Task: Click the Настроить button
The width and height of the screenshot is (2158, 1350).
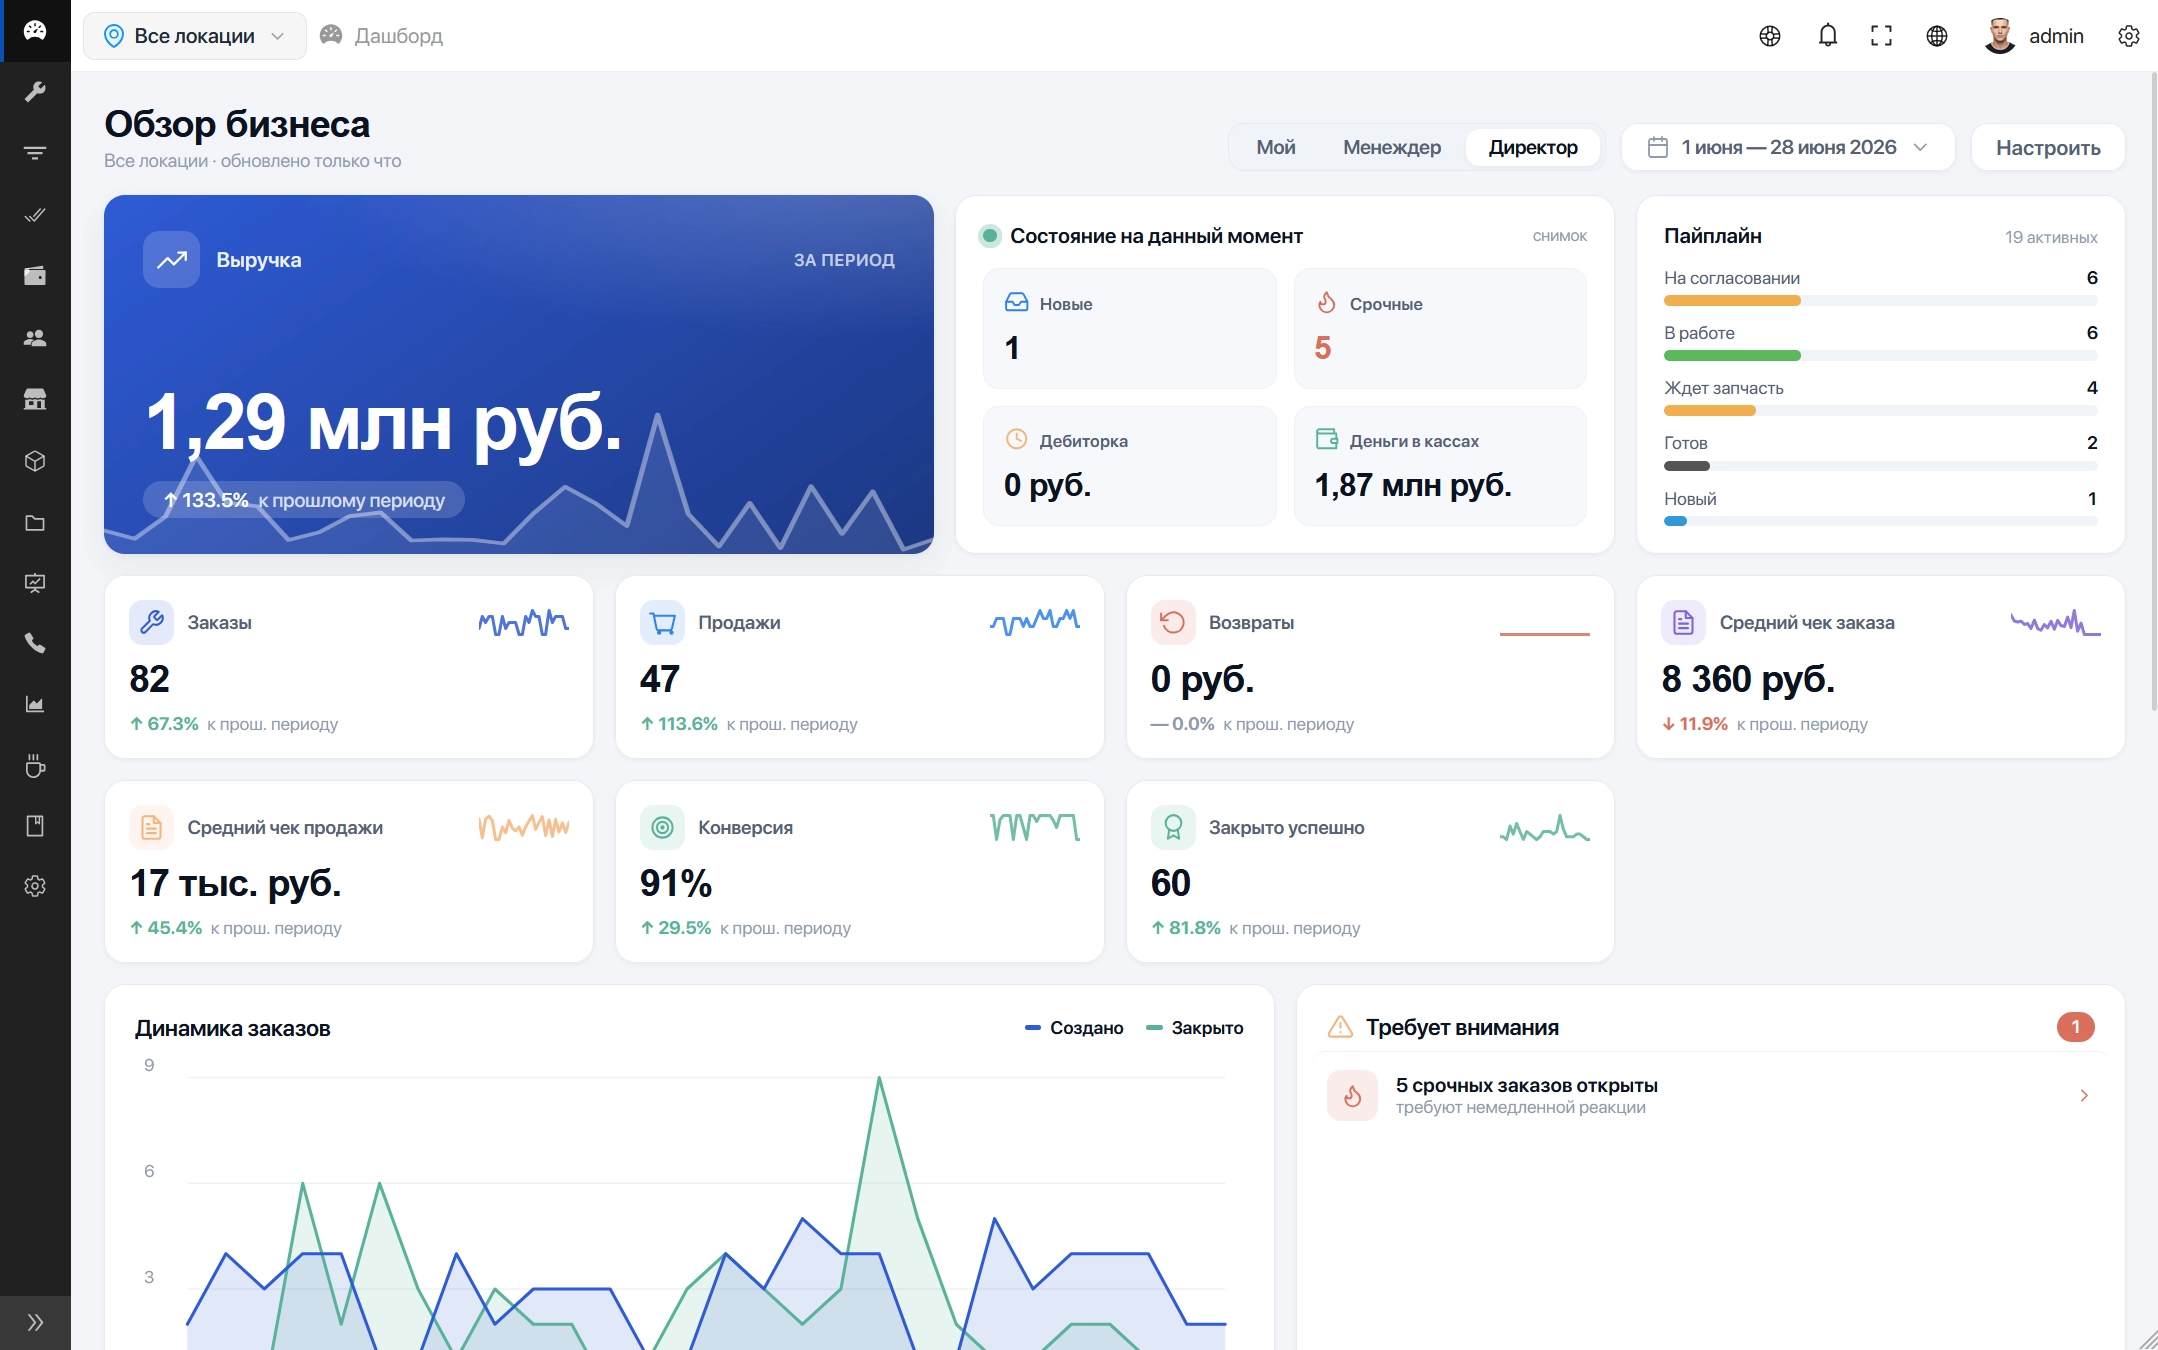Action: point(2048,147)
